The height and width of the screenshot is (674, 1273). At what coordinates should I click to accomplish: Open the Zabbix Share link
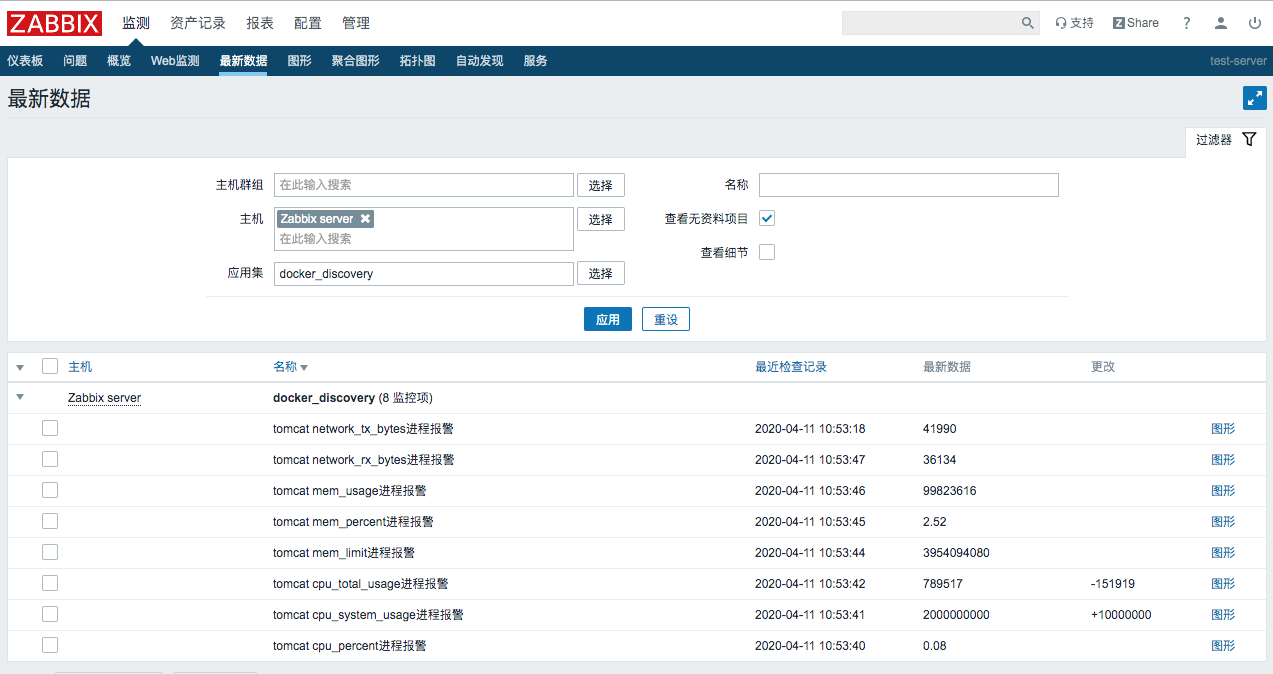point(1136,23)
